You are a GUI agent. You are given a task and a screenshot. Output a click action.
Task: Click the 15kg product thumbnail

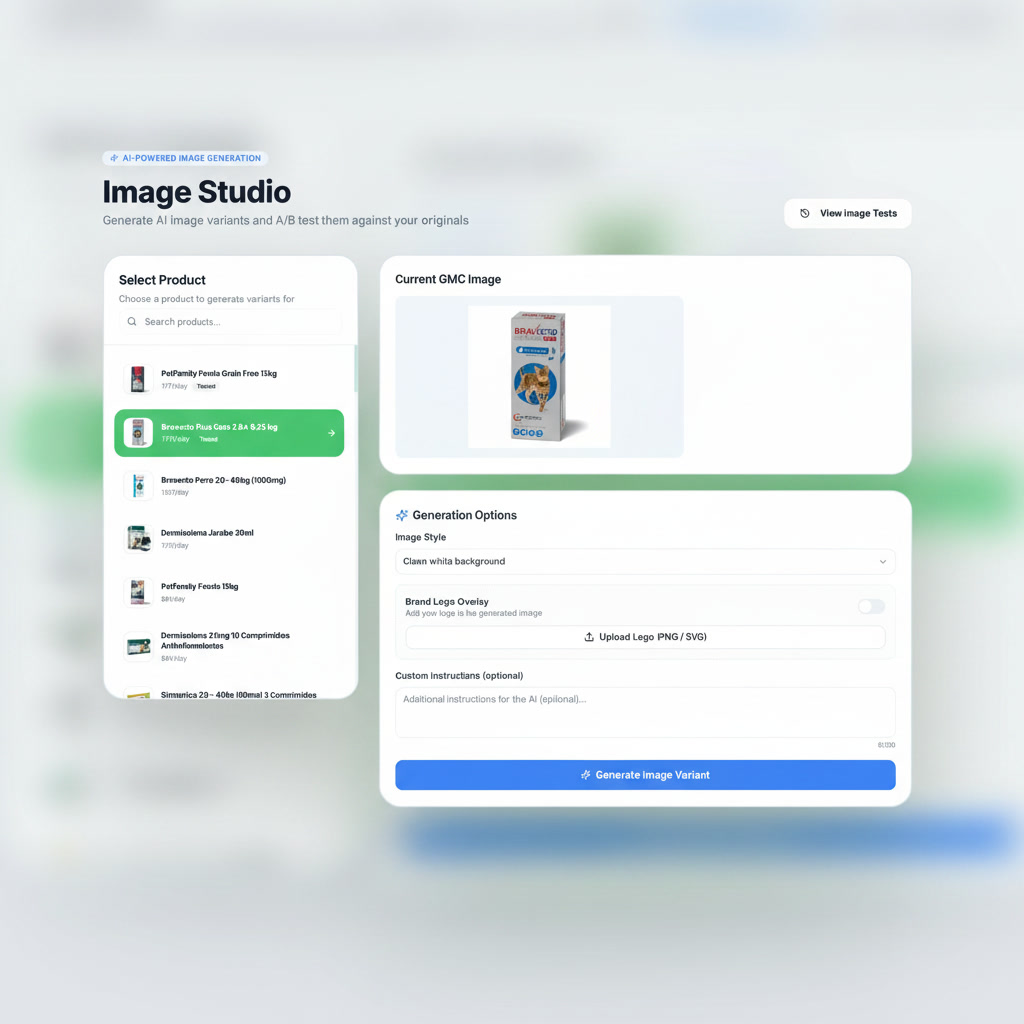tap(138, 592)
